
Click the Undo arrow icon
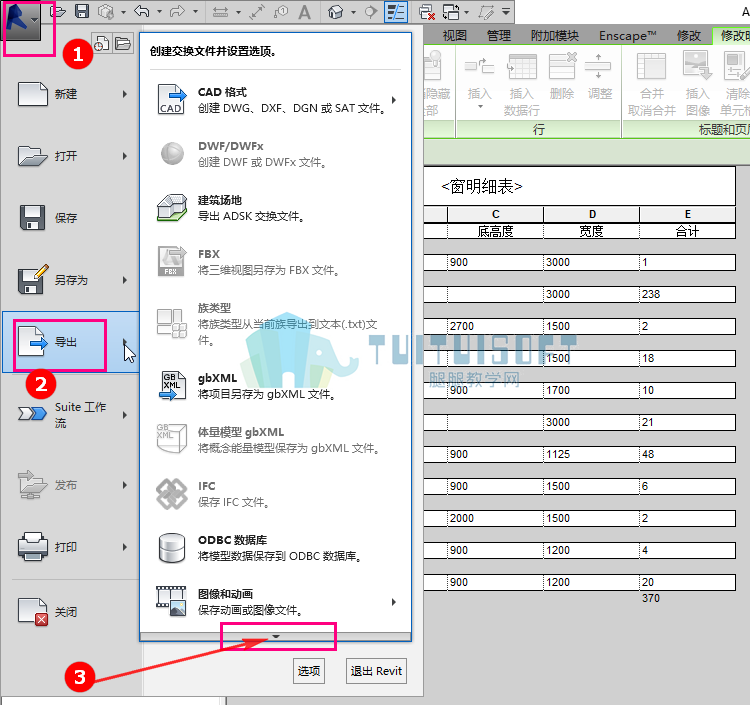[142, 11]
